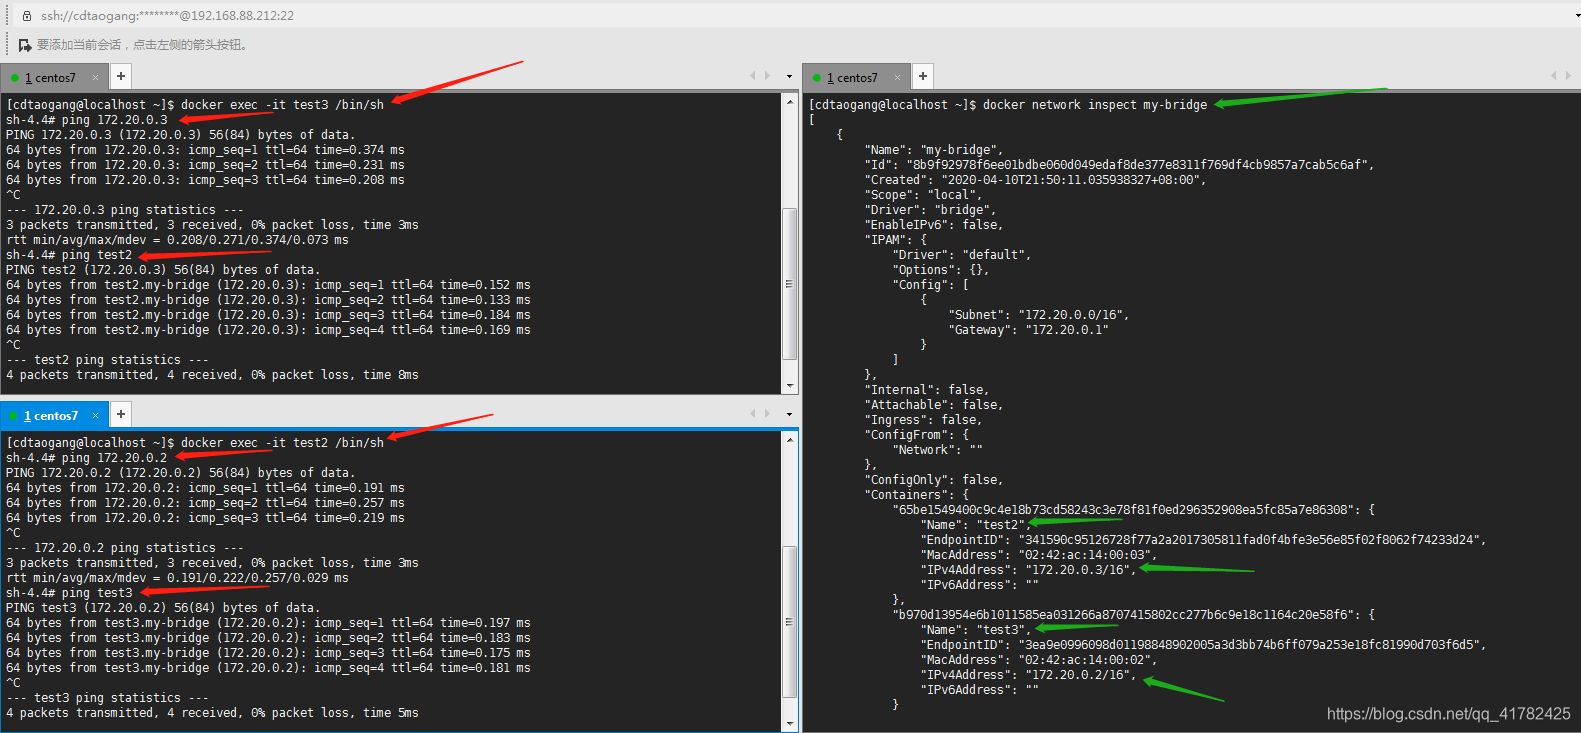Click the '"Name": "test2"' line
Viewport: 1581px width, 733px height.
click(974, 525)
